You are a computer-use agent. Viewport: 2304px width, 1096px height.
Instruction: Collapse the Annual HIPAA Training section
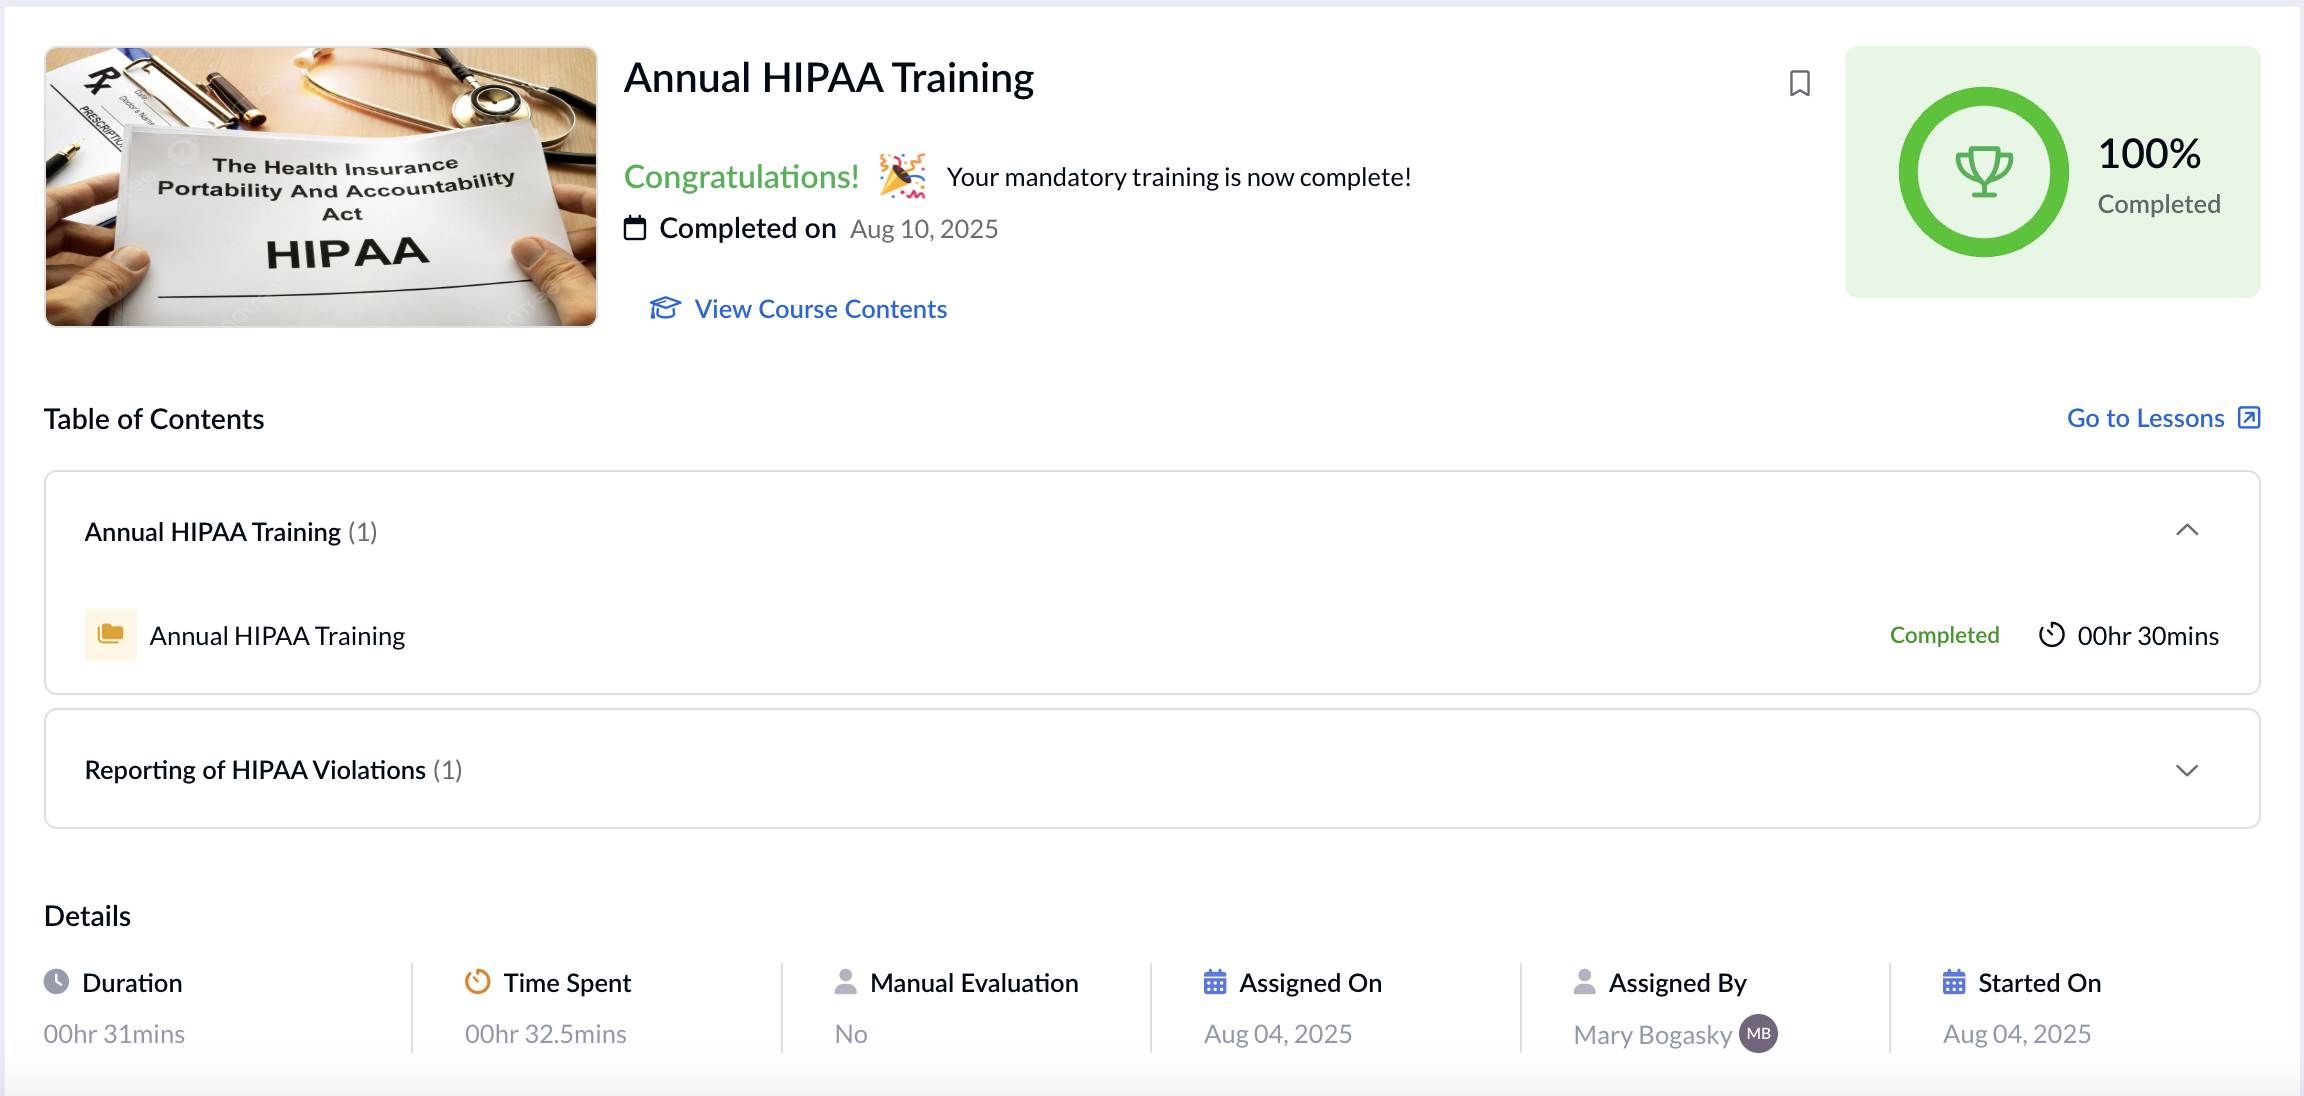click(2188, 531)
